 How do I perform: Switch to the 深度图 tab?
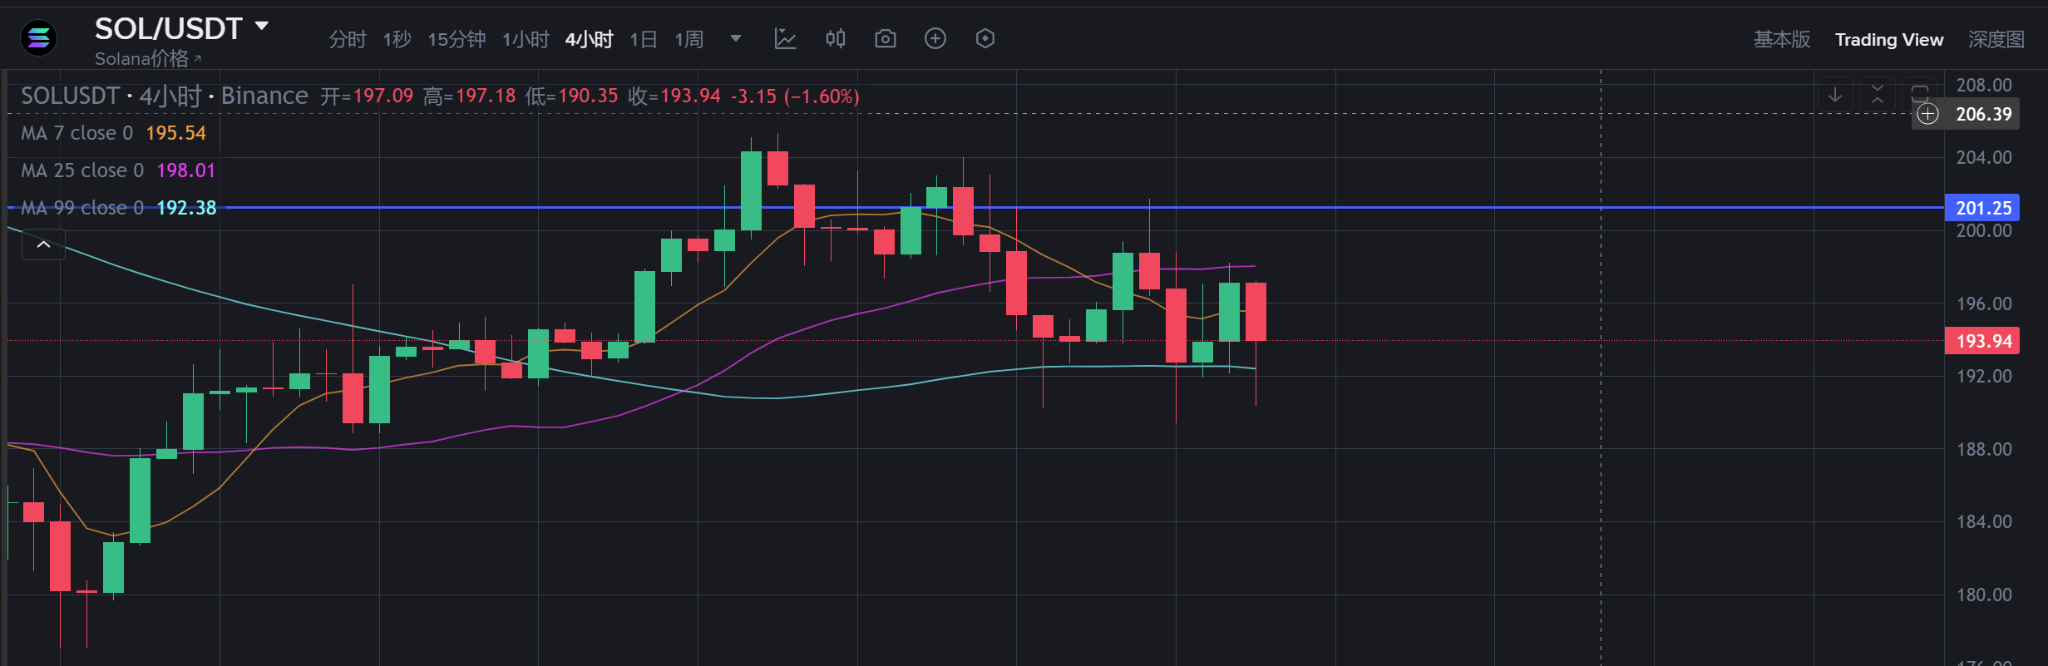tap(1996, 40)
